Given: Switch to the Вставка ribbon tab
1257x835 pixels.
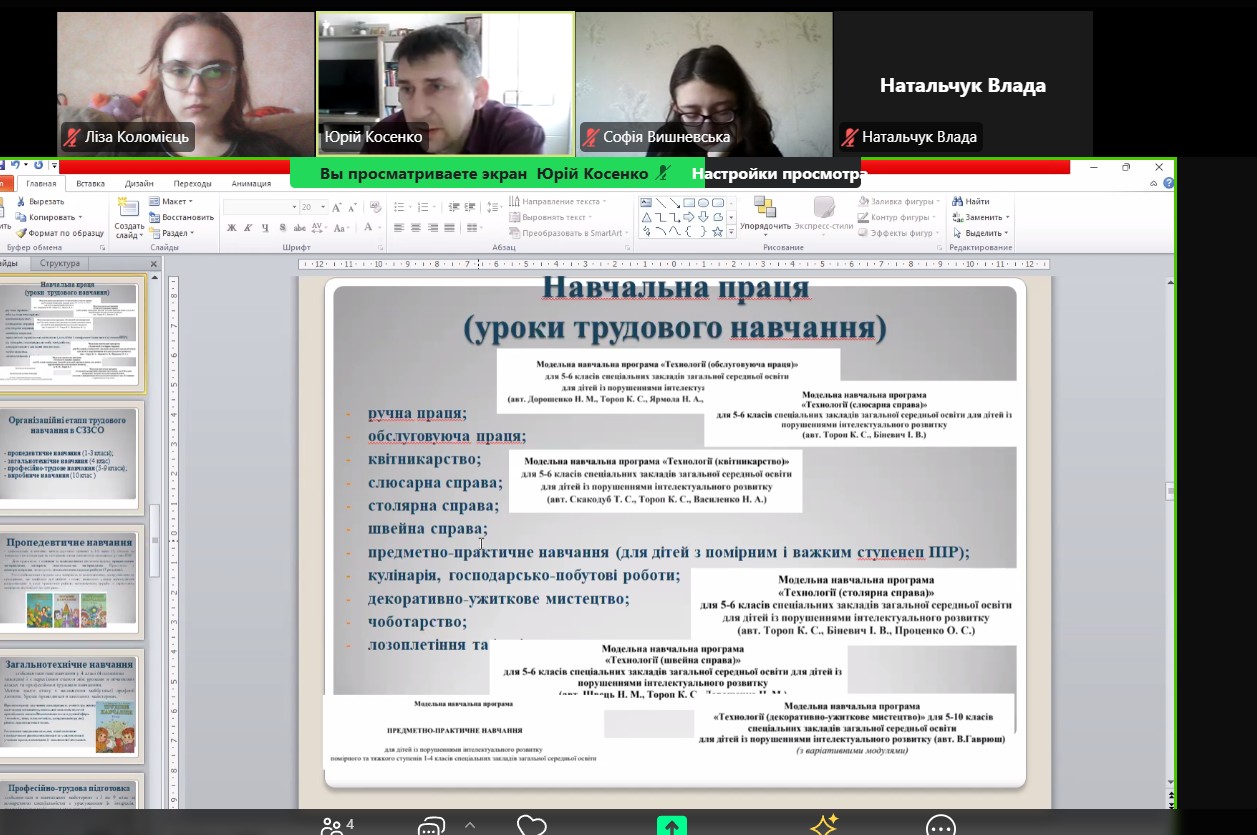Looking at the screenshot, I should click(x=90, y=184).
